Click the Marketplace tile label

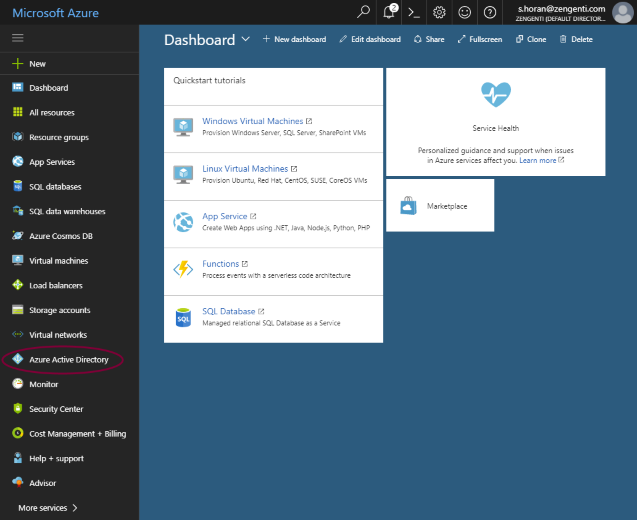447,206
